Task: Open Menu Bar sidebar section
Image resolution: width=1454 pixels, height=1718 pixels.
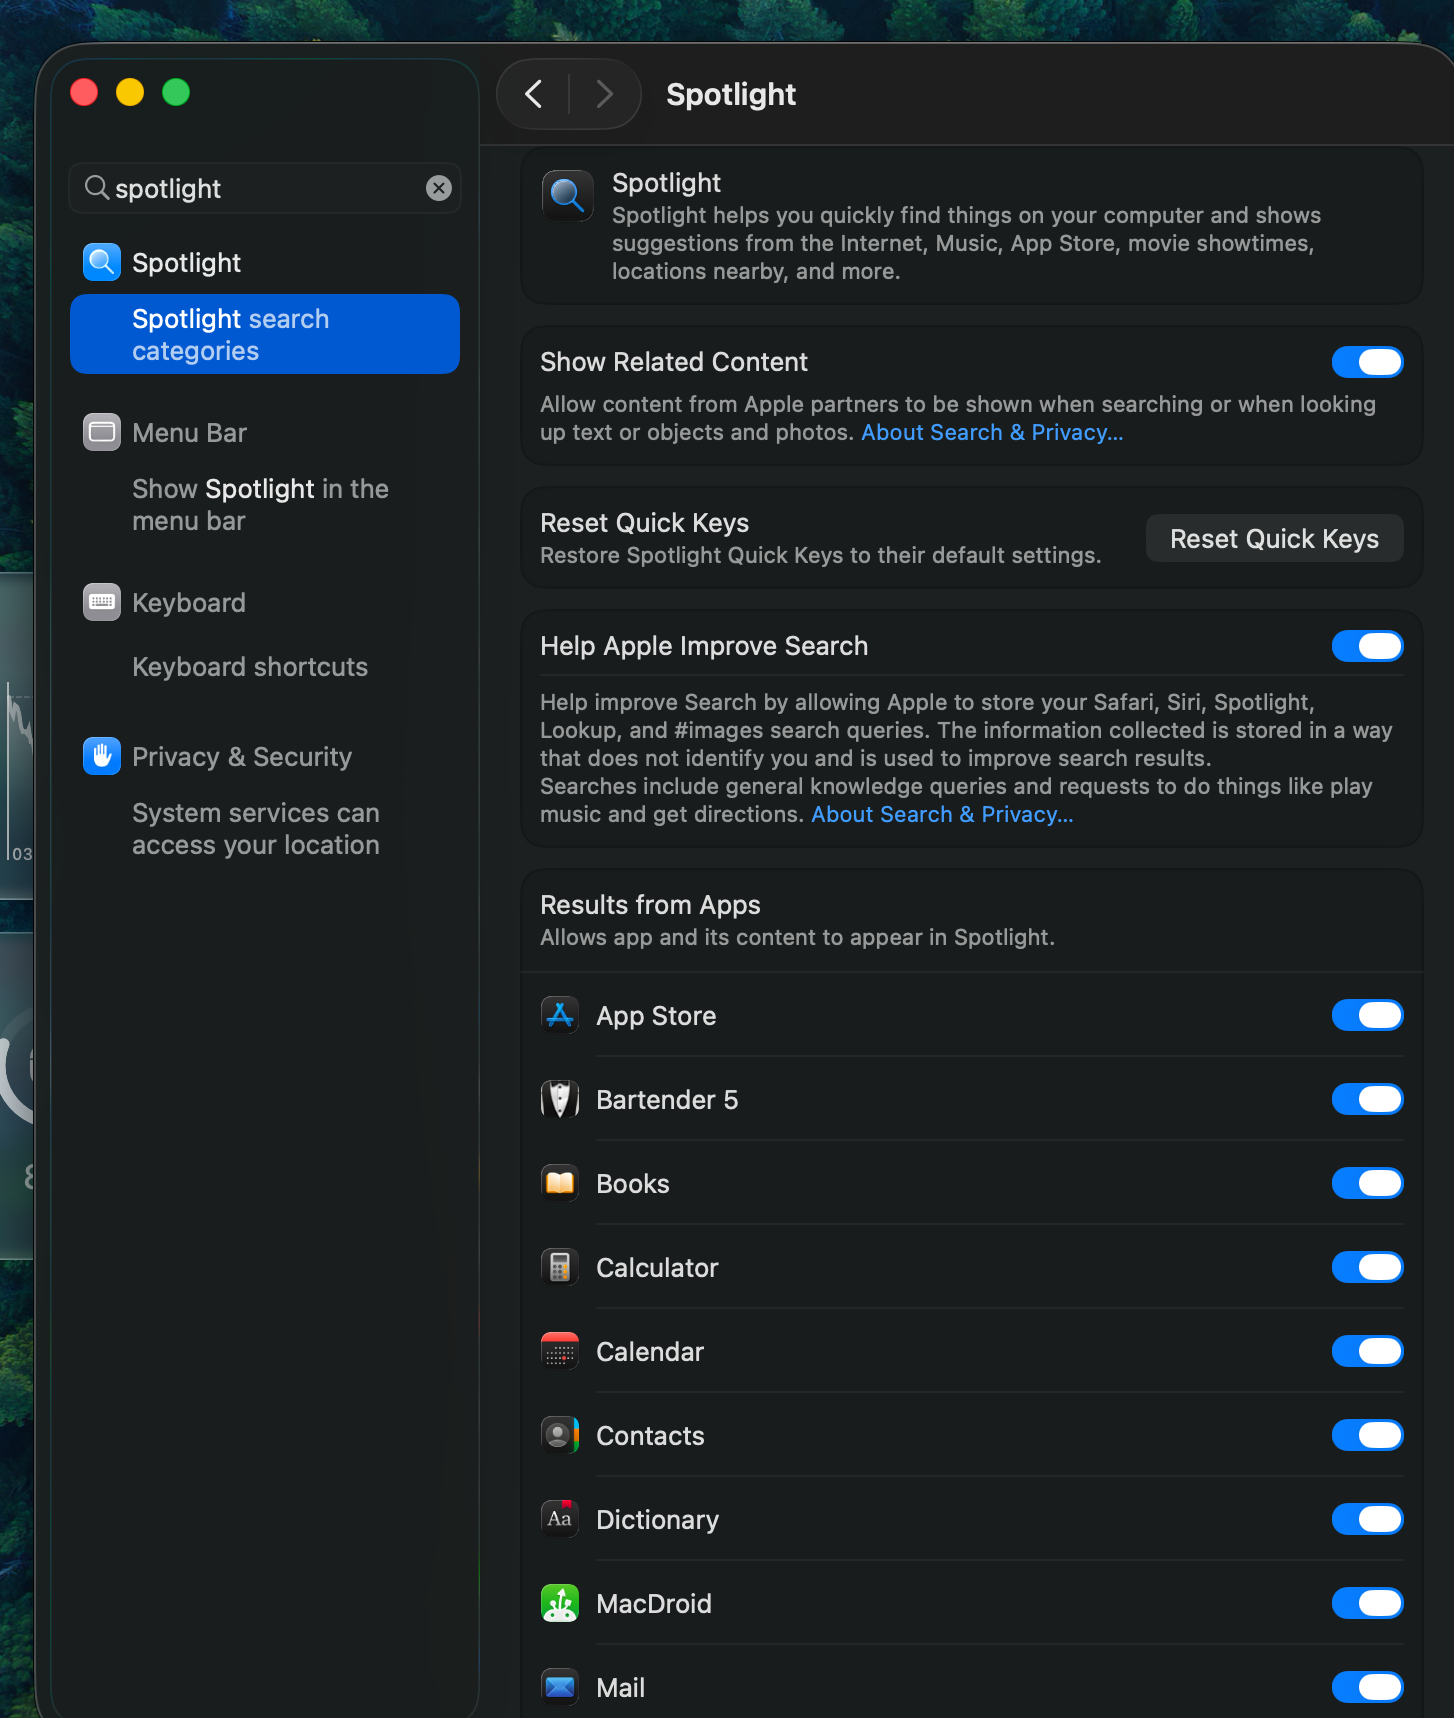Action: (x=265, y=432)
